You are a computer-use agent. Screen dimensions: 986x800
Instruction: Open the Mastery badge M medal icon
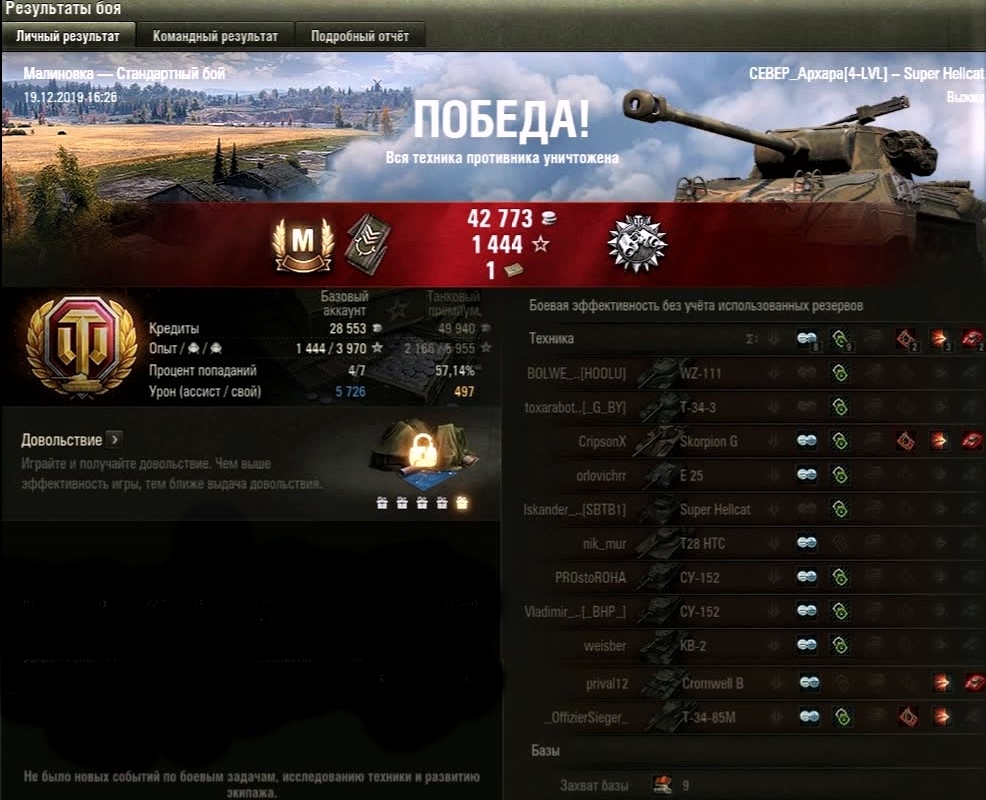[x=302, y=245]
